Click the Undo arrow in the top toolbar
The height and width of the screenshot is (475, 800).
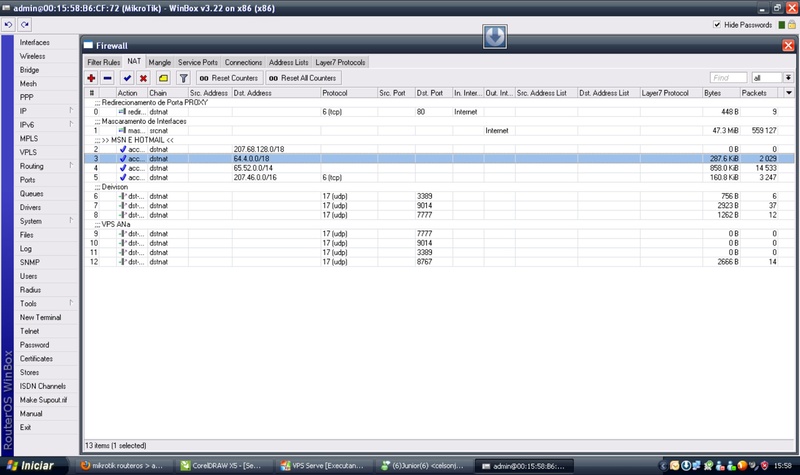point(8,24)
